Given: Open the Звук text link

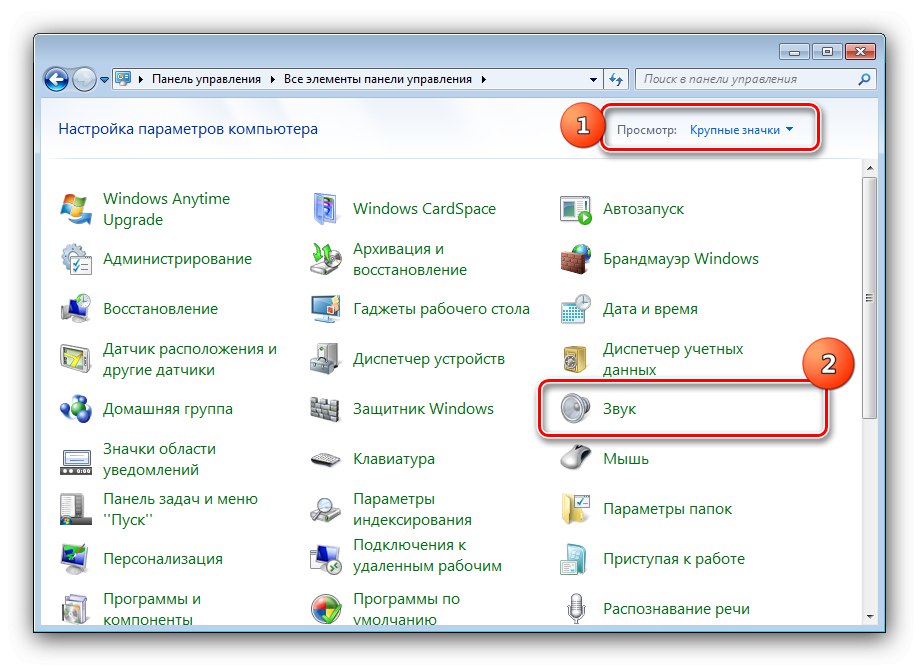Looking at the screenshot, I should 620,409.
